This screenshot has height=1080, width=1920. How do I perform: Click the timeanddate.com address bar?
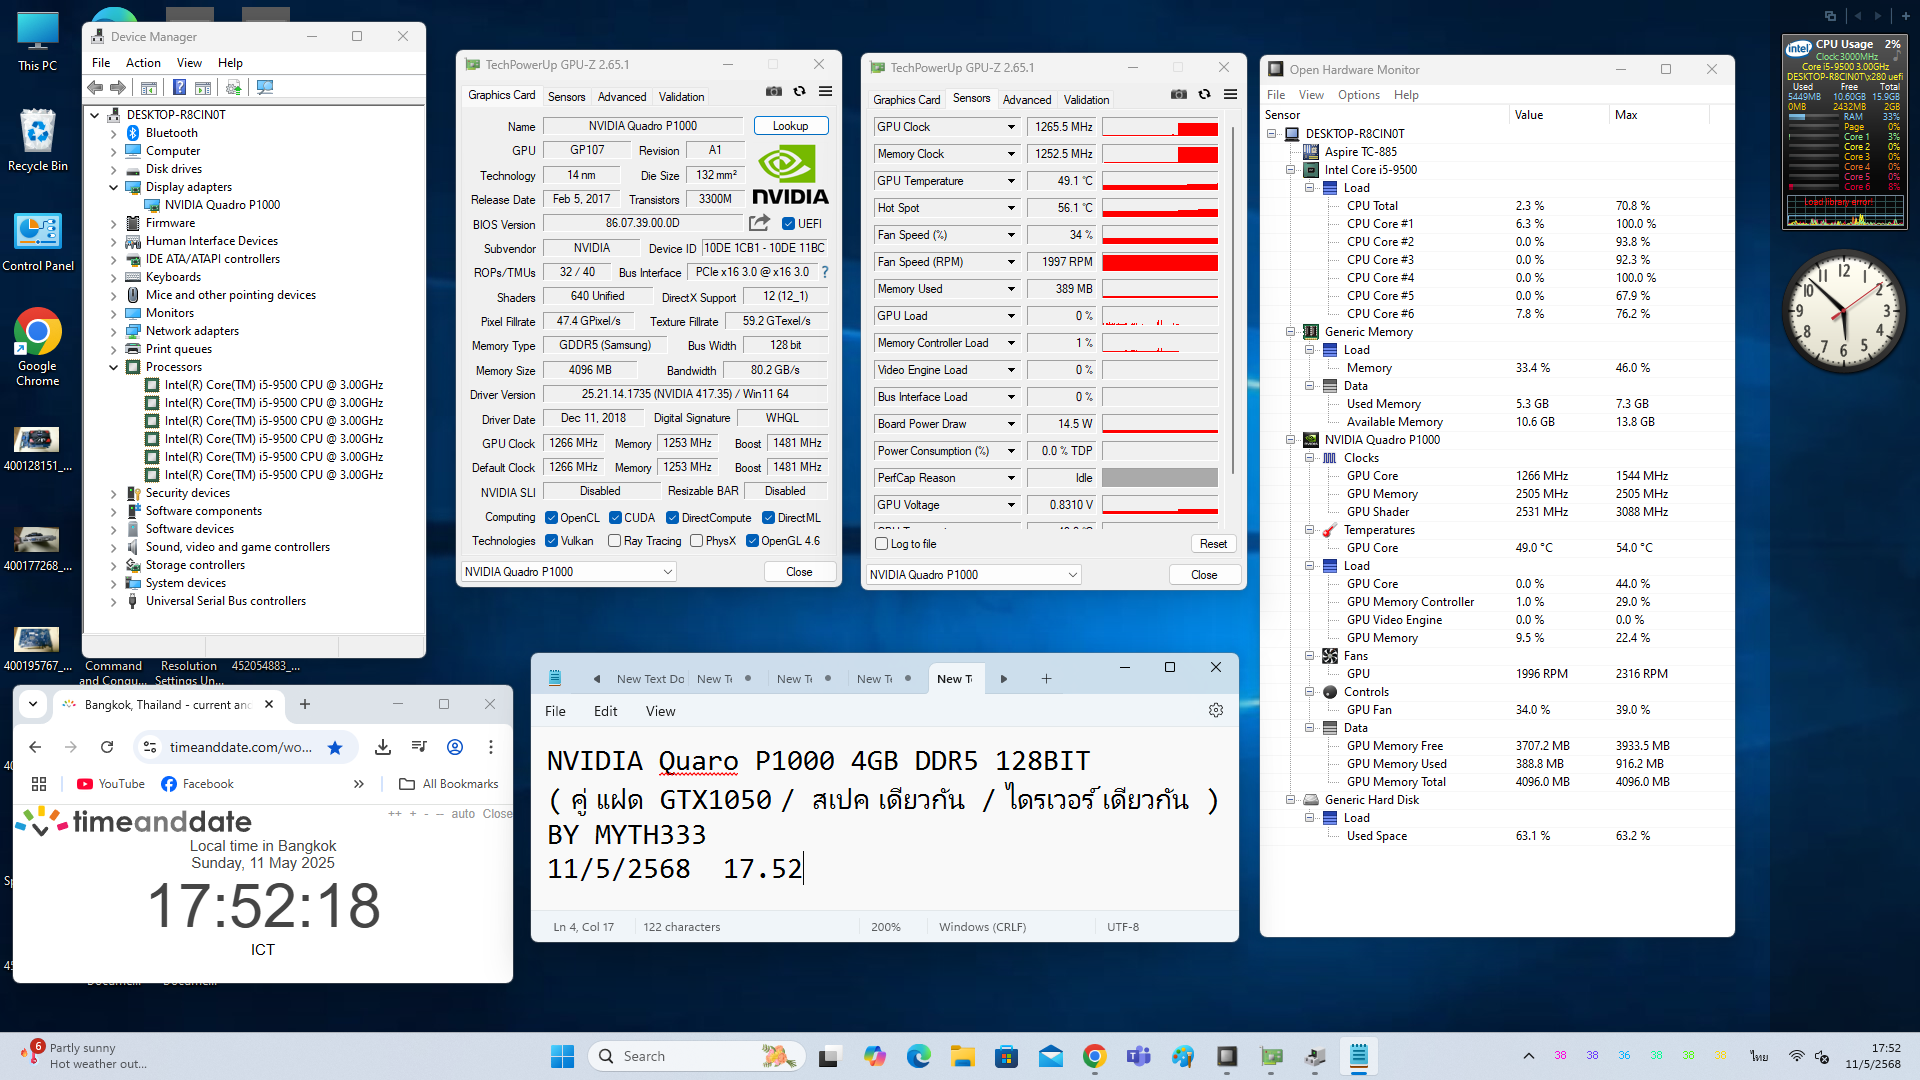click(x=240, y=747)
